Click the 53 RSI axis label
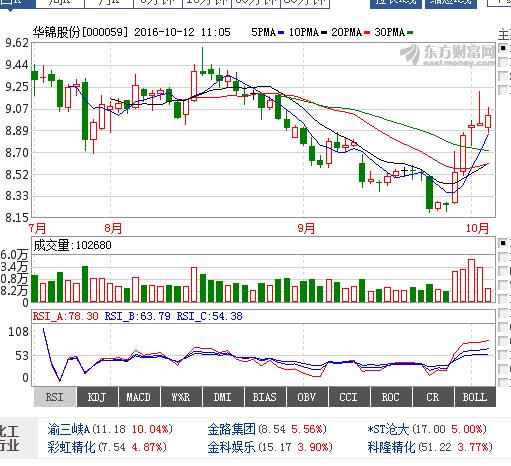Image resolution: width=511 pixels, height=466 pixels. click(x=22, y=356)
